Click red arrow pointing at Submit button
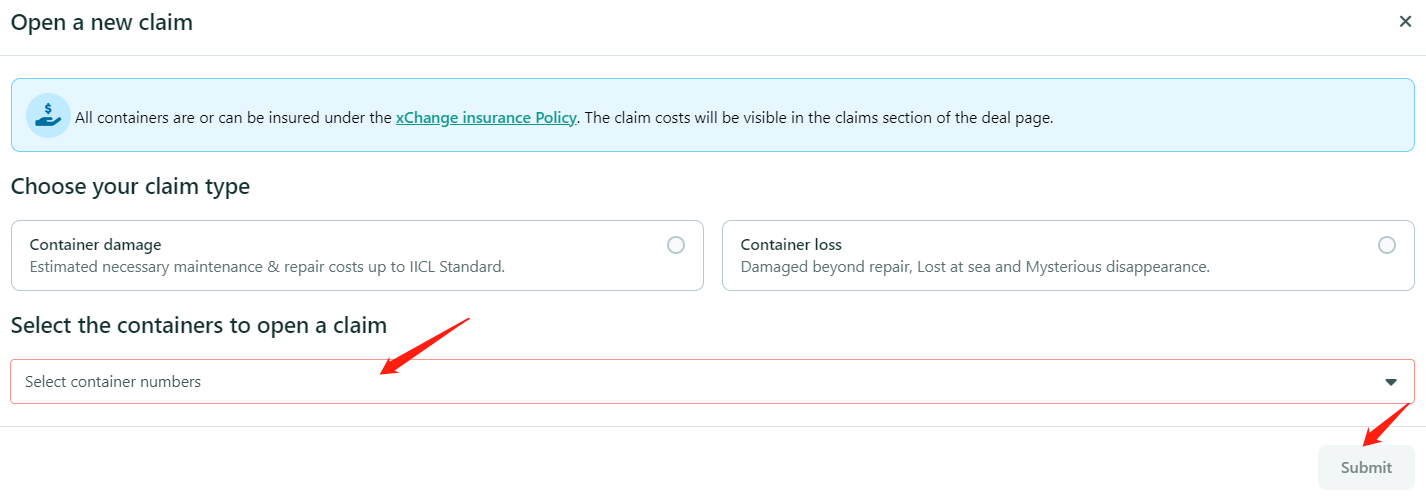This screenshot has height=499, width=1426. coord(1385,423)
